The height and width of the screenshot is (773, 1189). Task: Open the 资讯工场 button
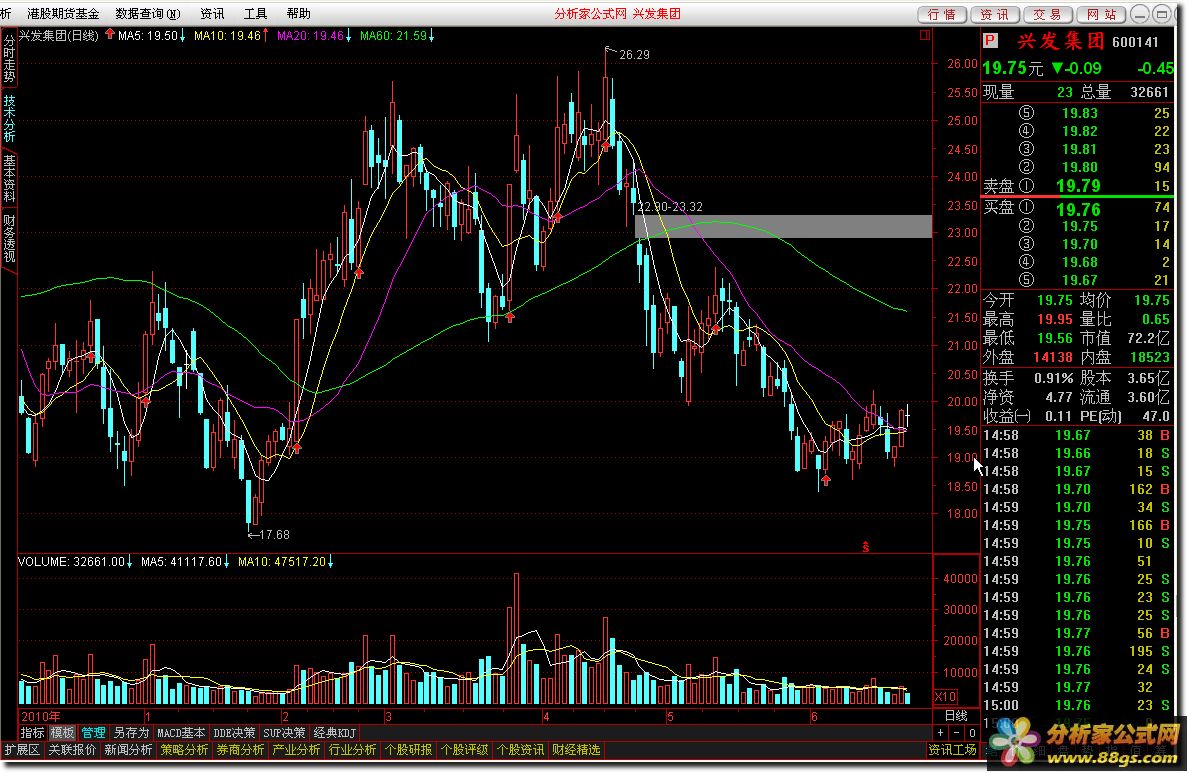952,749
